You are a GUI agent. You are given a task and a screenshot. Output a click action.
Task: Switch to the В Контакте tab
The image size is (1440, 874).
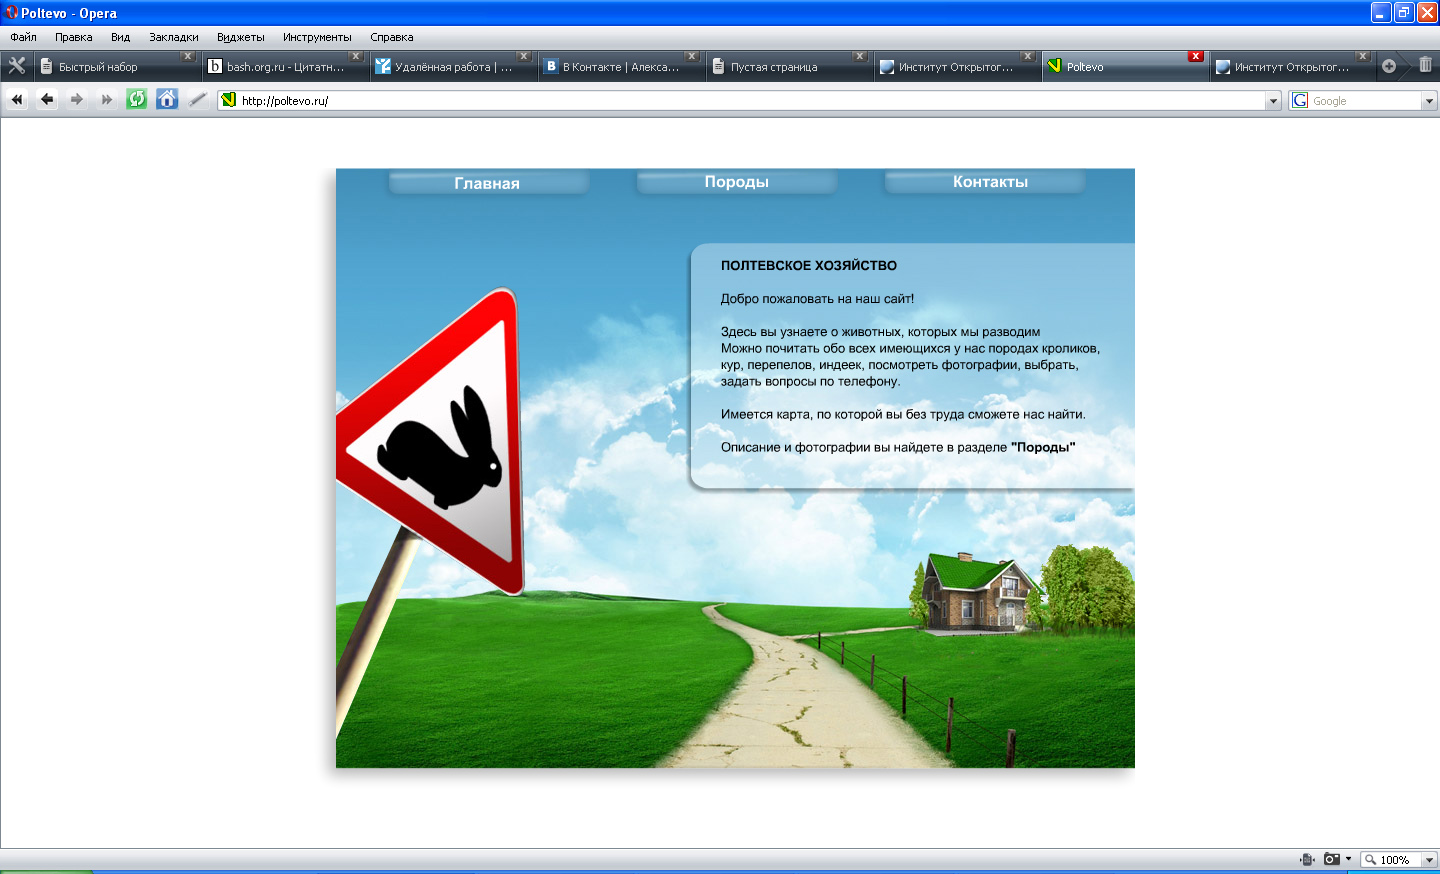click(620, 66)
